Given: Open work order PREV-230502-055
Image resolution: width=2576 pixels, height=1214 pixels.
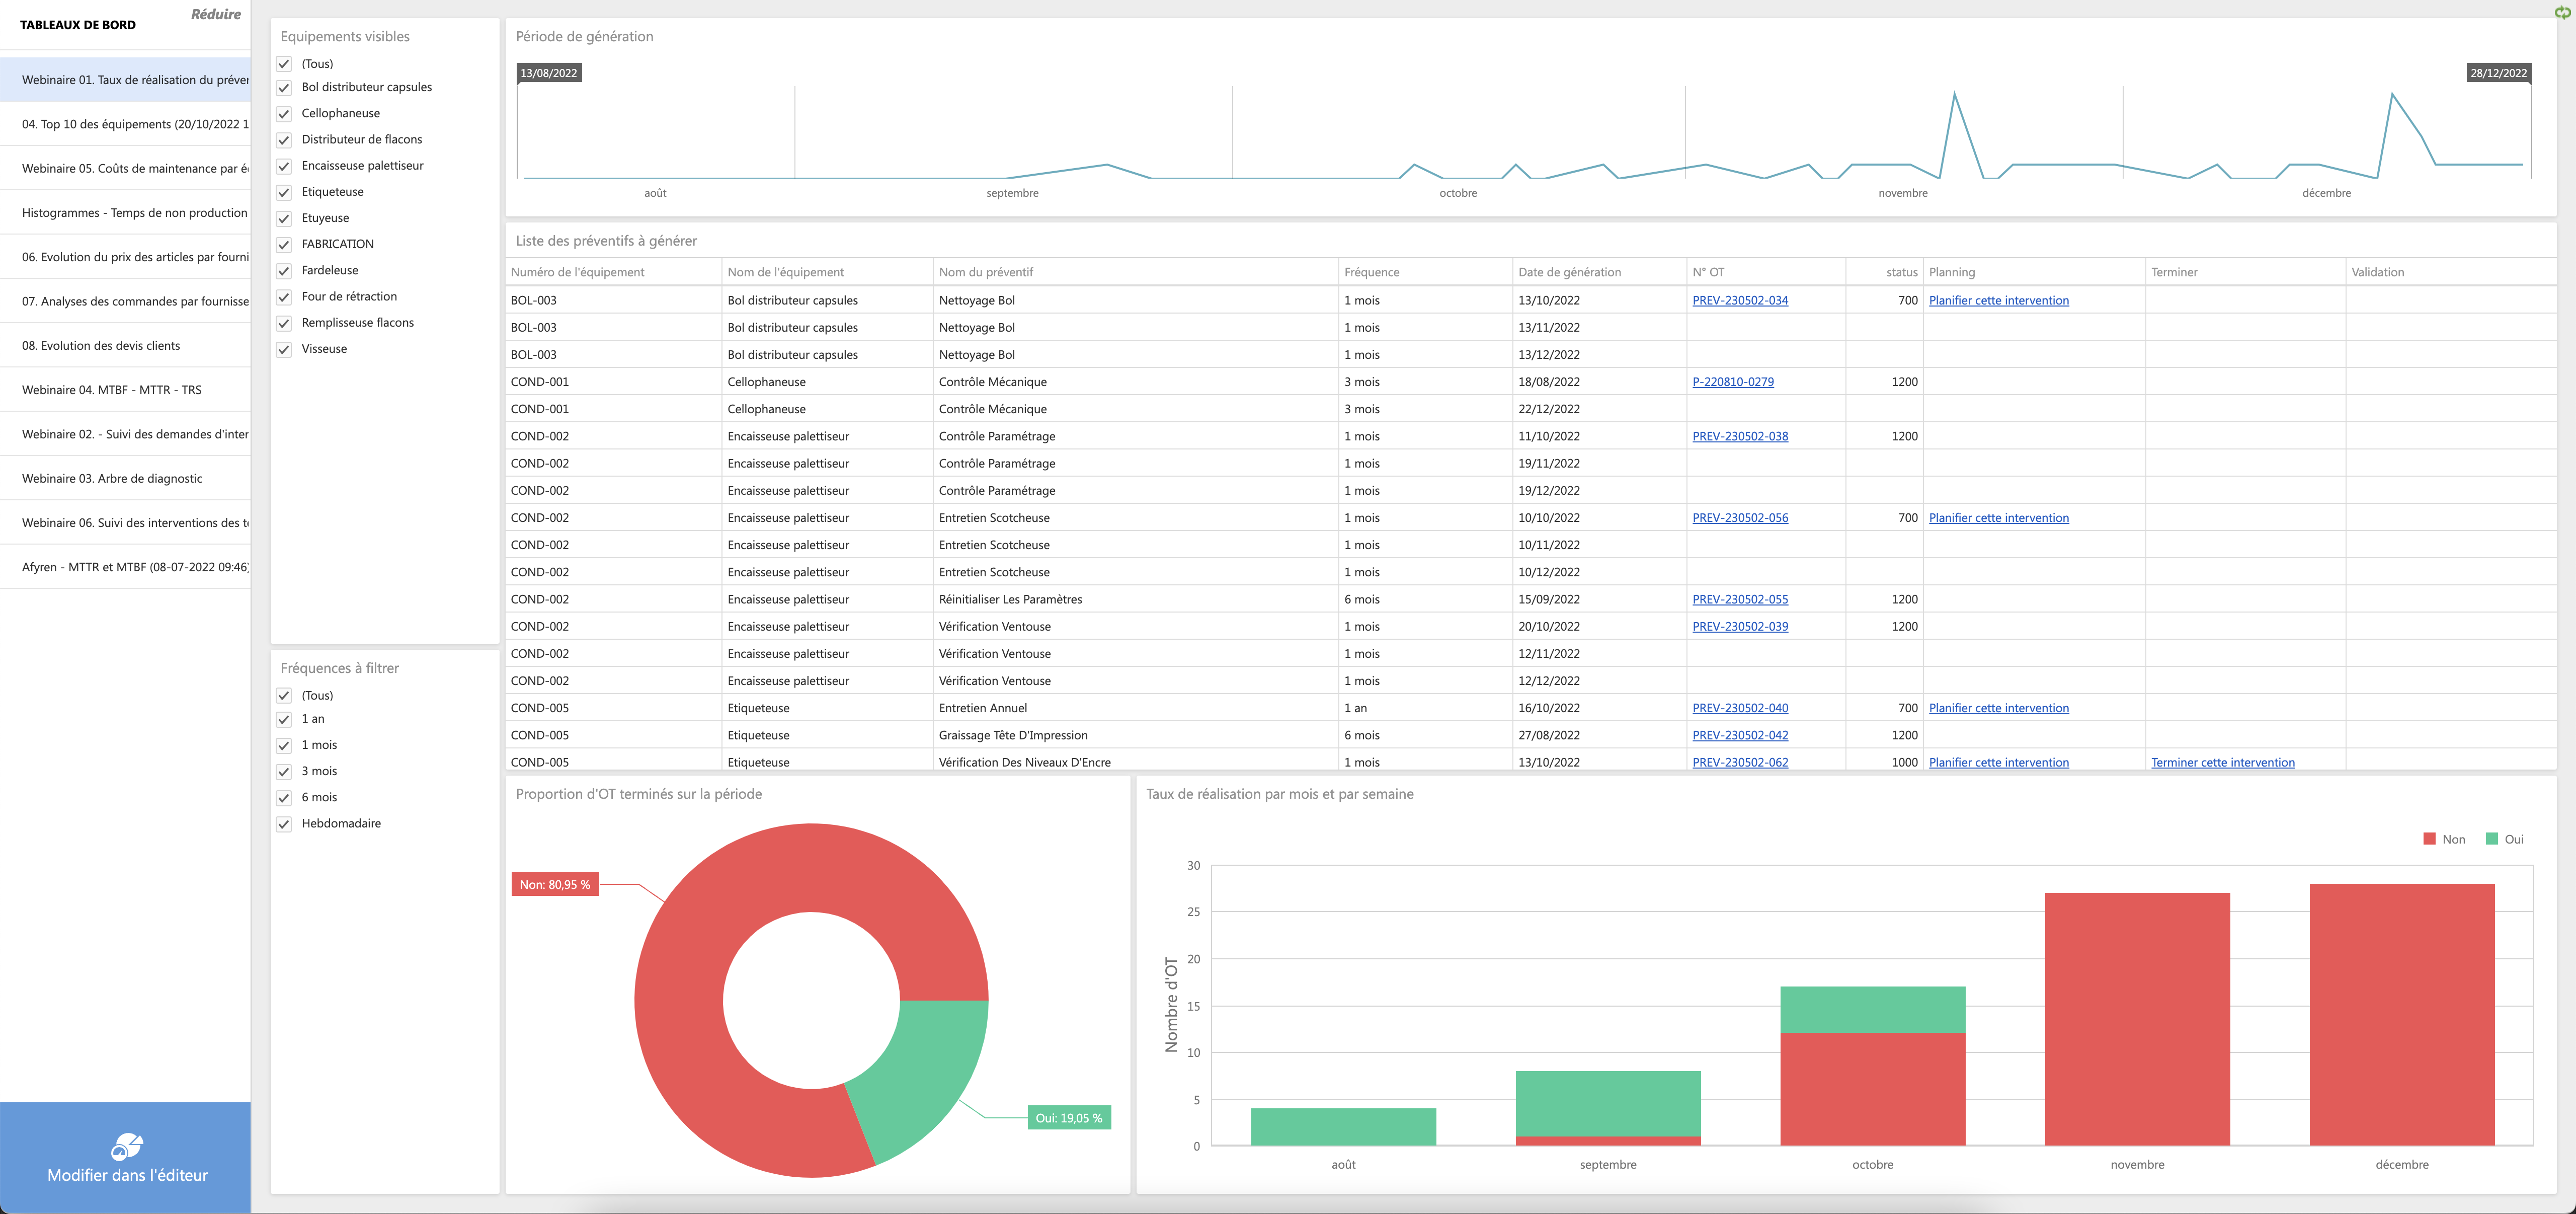Looking at the screenshot, I should [1740, 600].
